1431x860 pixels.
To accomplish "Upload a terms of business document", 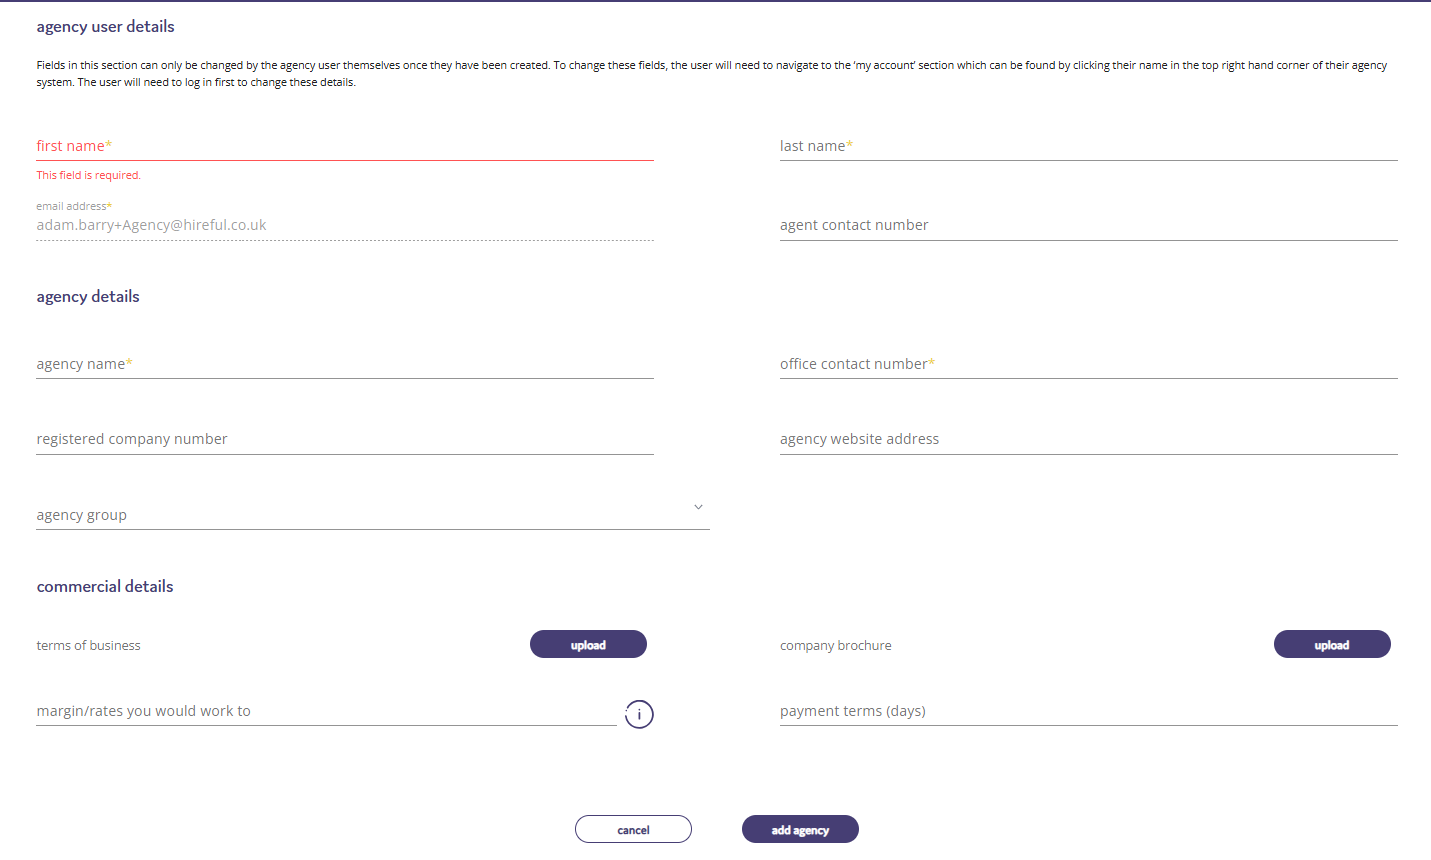I will coord(588,645).
